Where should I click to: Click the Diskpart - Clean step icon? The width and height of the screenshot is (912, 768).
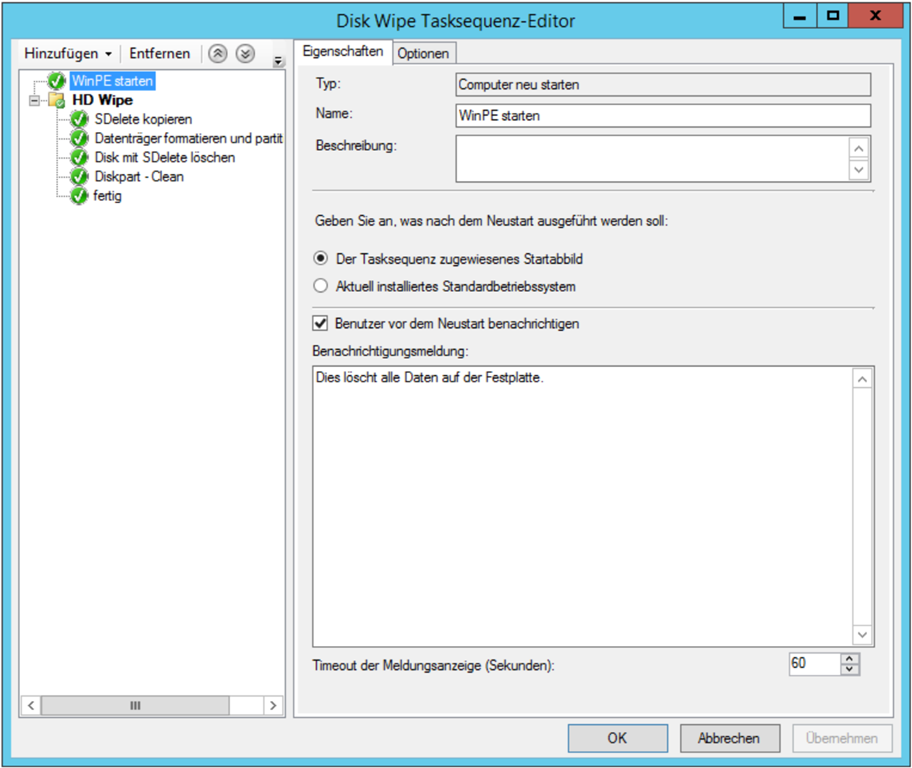coord(80,177)
